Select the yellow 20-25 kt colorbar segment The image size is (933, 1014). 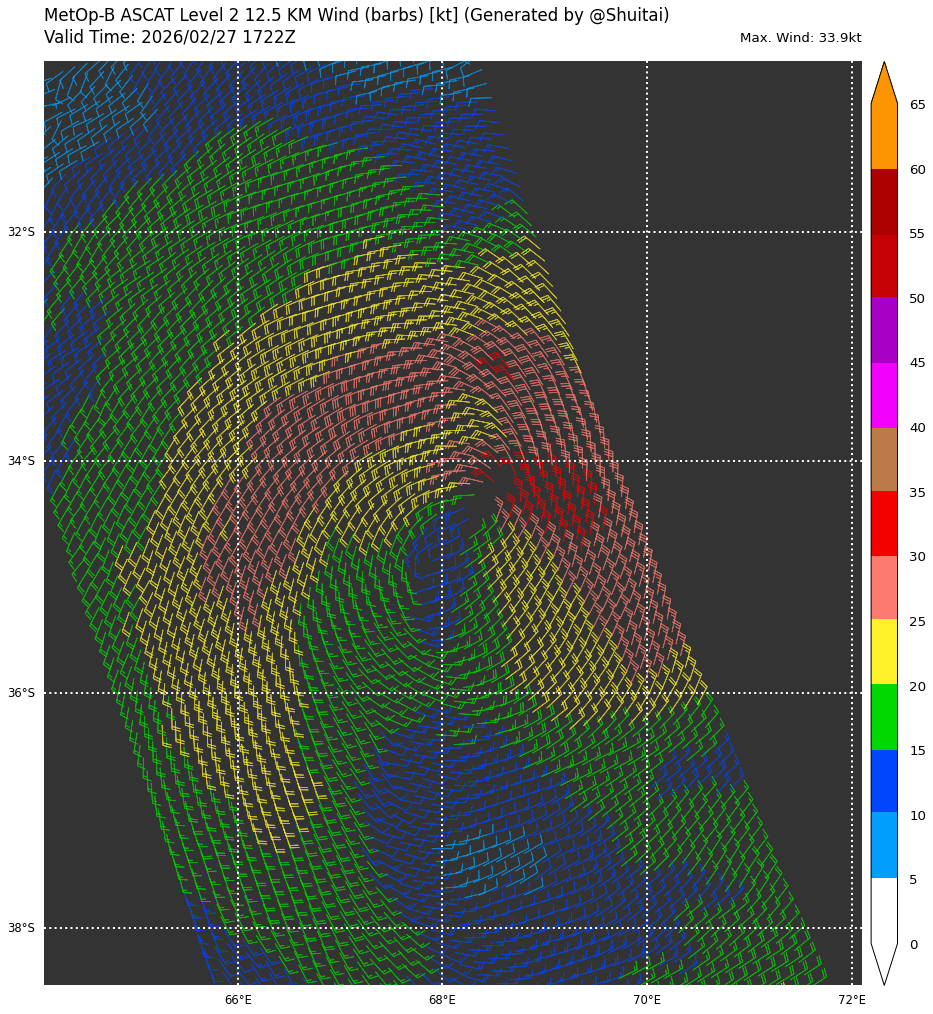pyautogui.click(x=884, y=652)
